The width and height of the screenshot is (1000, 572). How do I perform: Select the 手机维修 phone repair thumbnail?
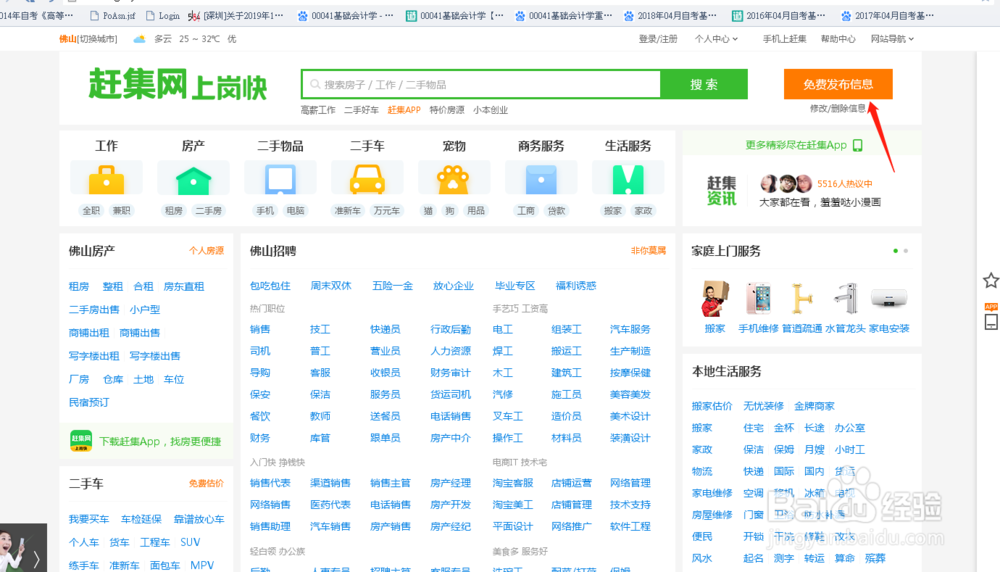click(x=758, y=298)
